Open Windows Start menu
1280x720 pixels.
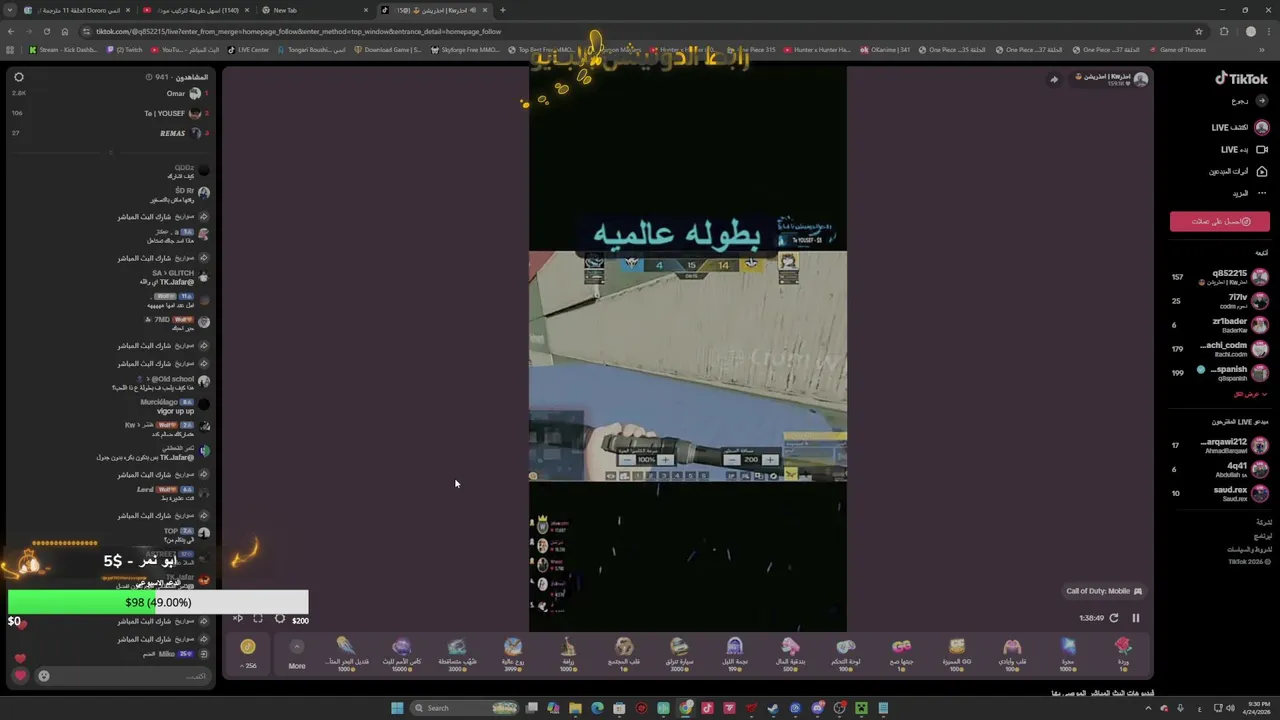coord(397,708)
